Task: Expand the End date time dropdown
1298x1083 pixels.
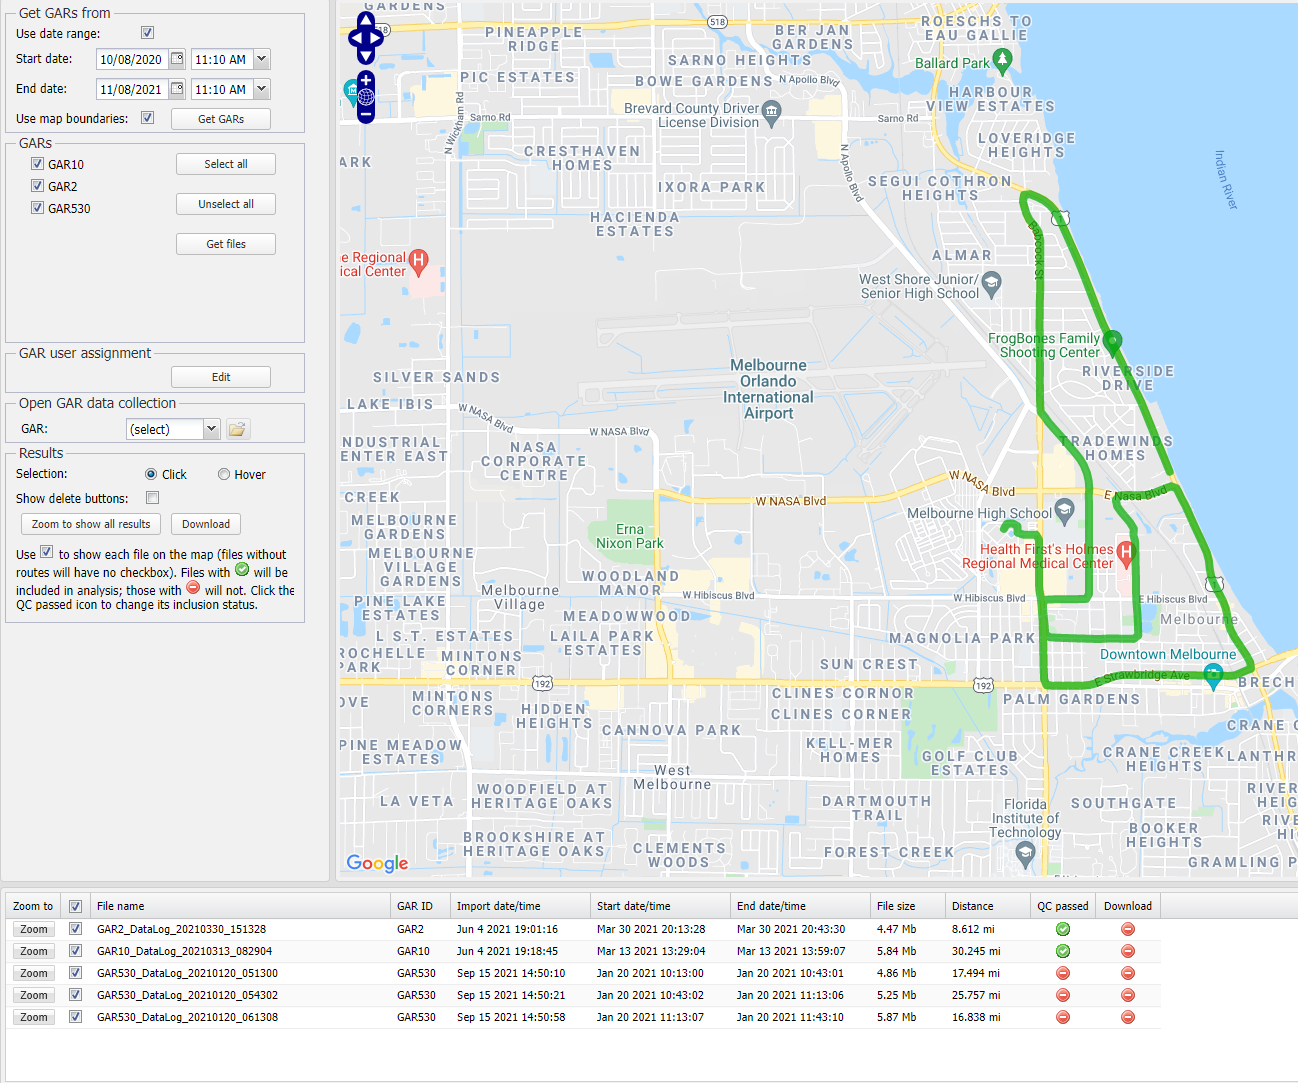Action: click(261, 89)
